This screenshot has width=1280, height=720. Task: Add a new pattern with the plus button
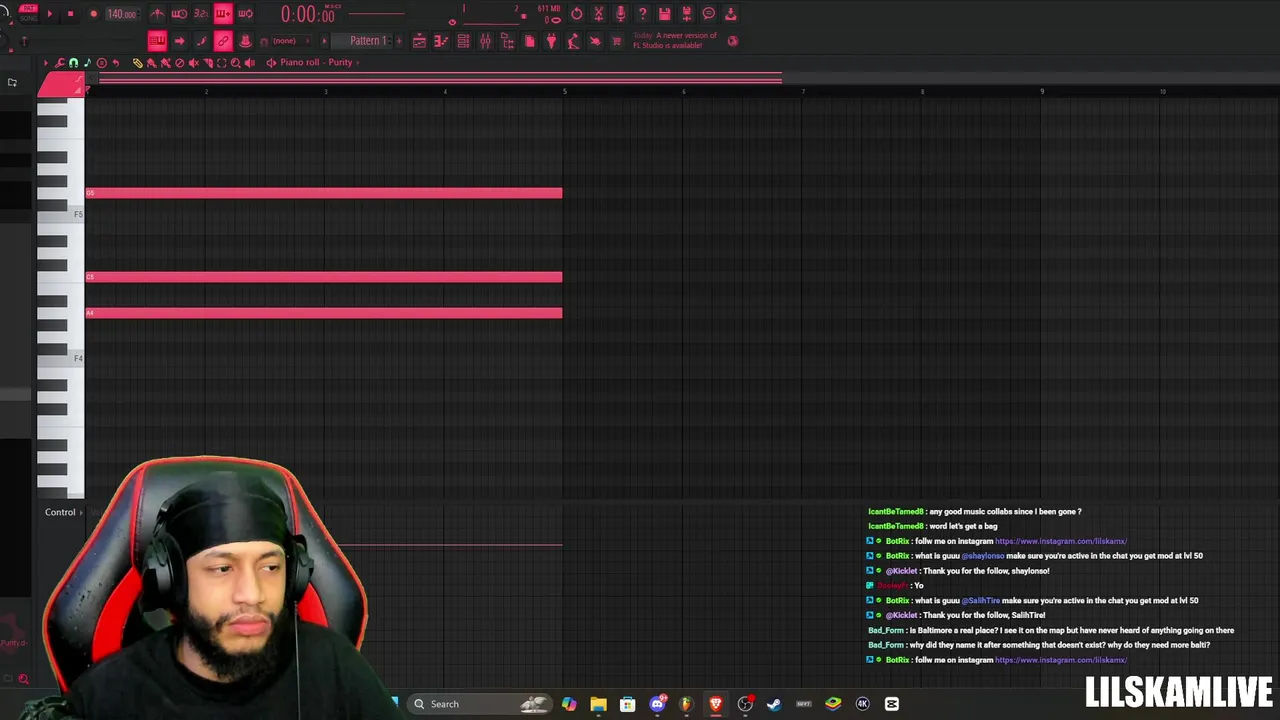[x=399, y=41]
